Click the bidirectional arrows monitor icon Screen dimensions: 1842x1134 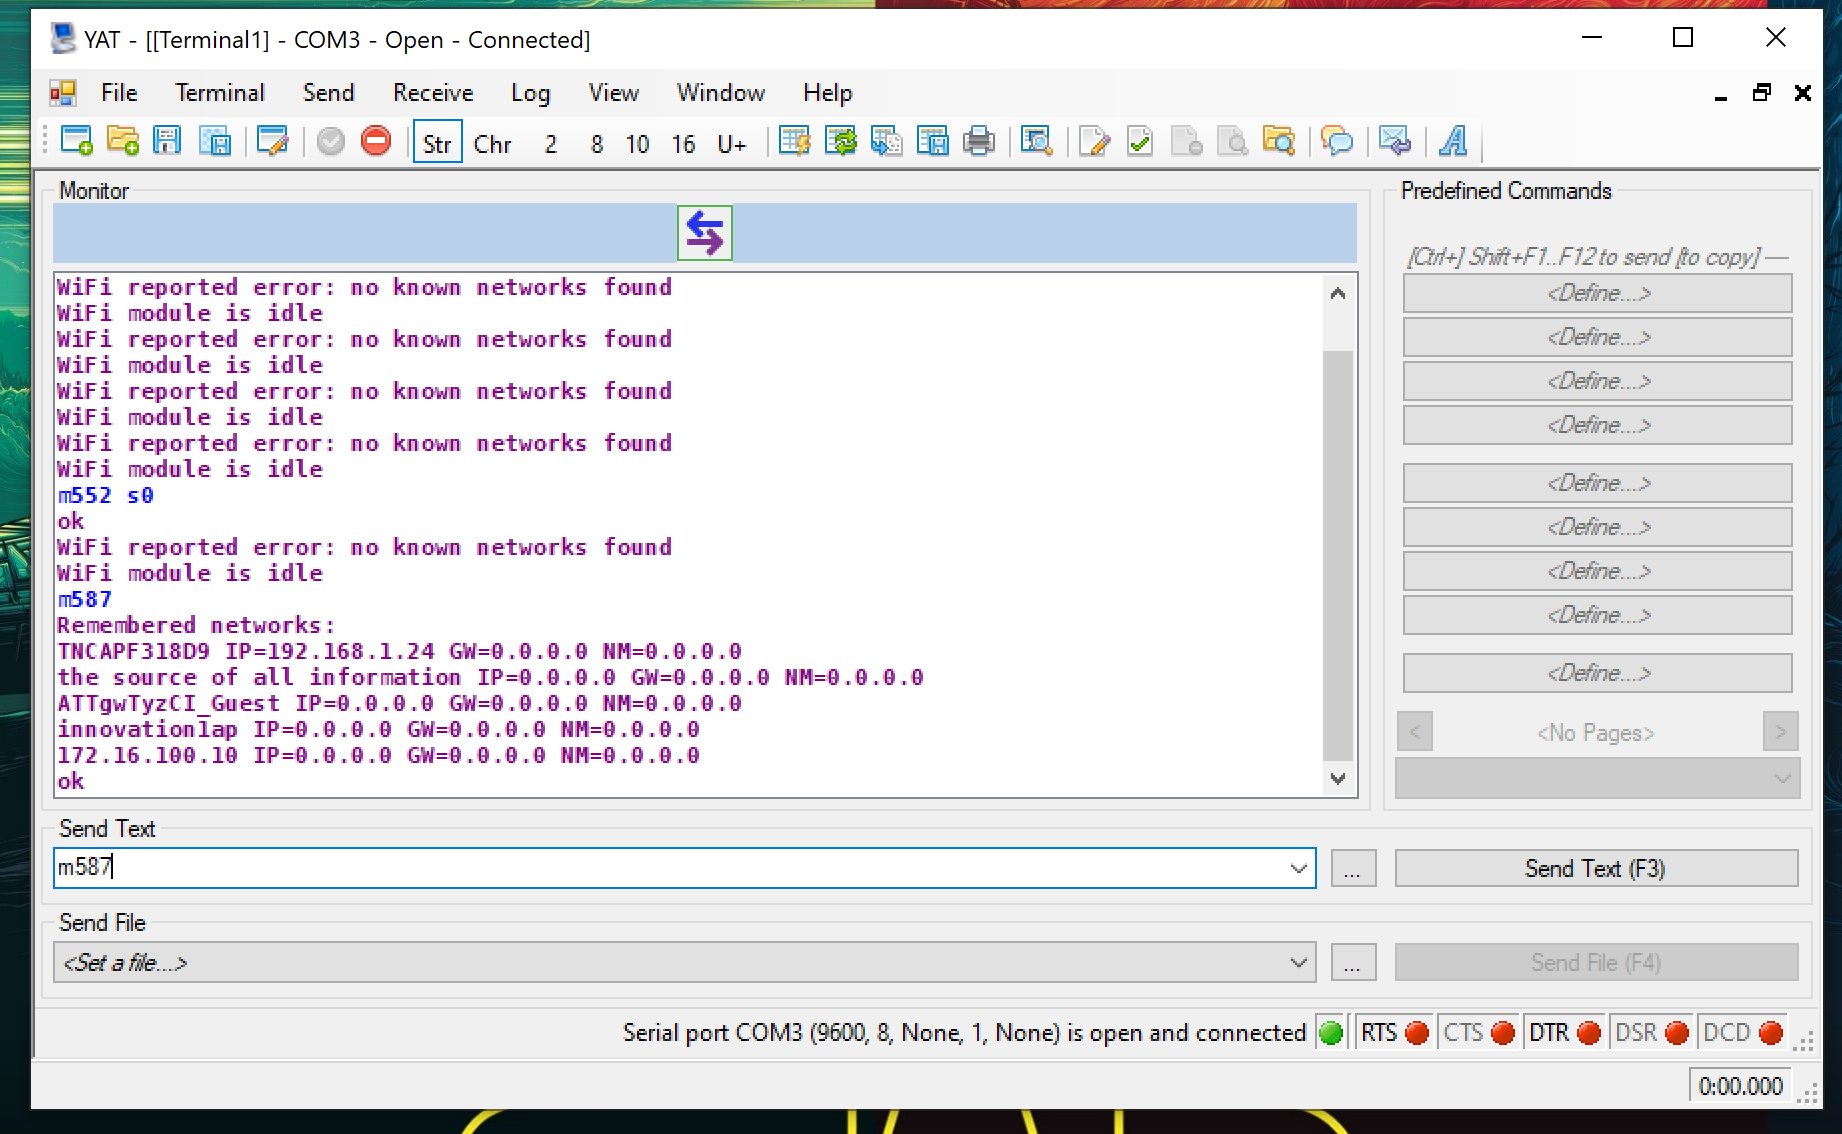[x=705, y=233]
